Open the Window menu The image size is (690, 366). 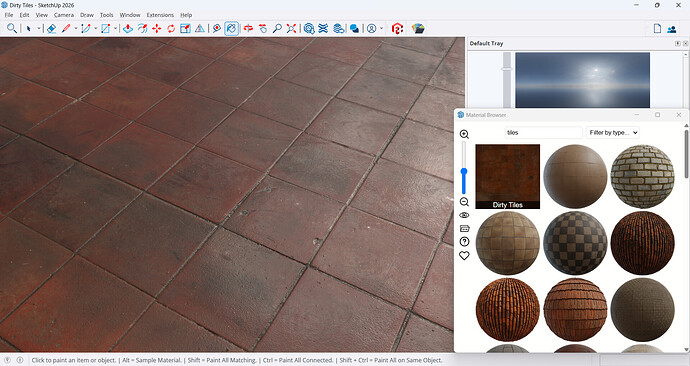[130, 15]
